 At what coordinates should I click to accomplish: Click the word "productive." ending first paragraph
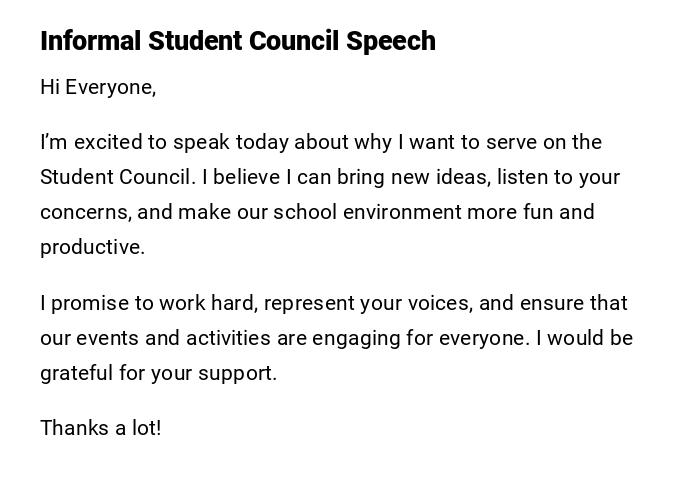[x=92, y=247]
